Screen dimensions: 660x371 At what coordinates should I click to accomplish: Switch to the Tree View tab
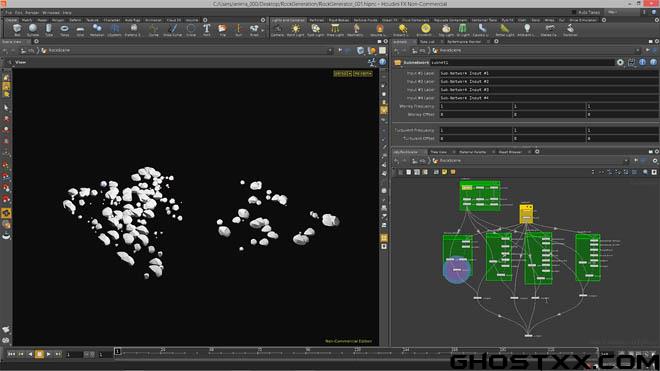439,152
